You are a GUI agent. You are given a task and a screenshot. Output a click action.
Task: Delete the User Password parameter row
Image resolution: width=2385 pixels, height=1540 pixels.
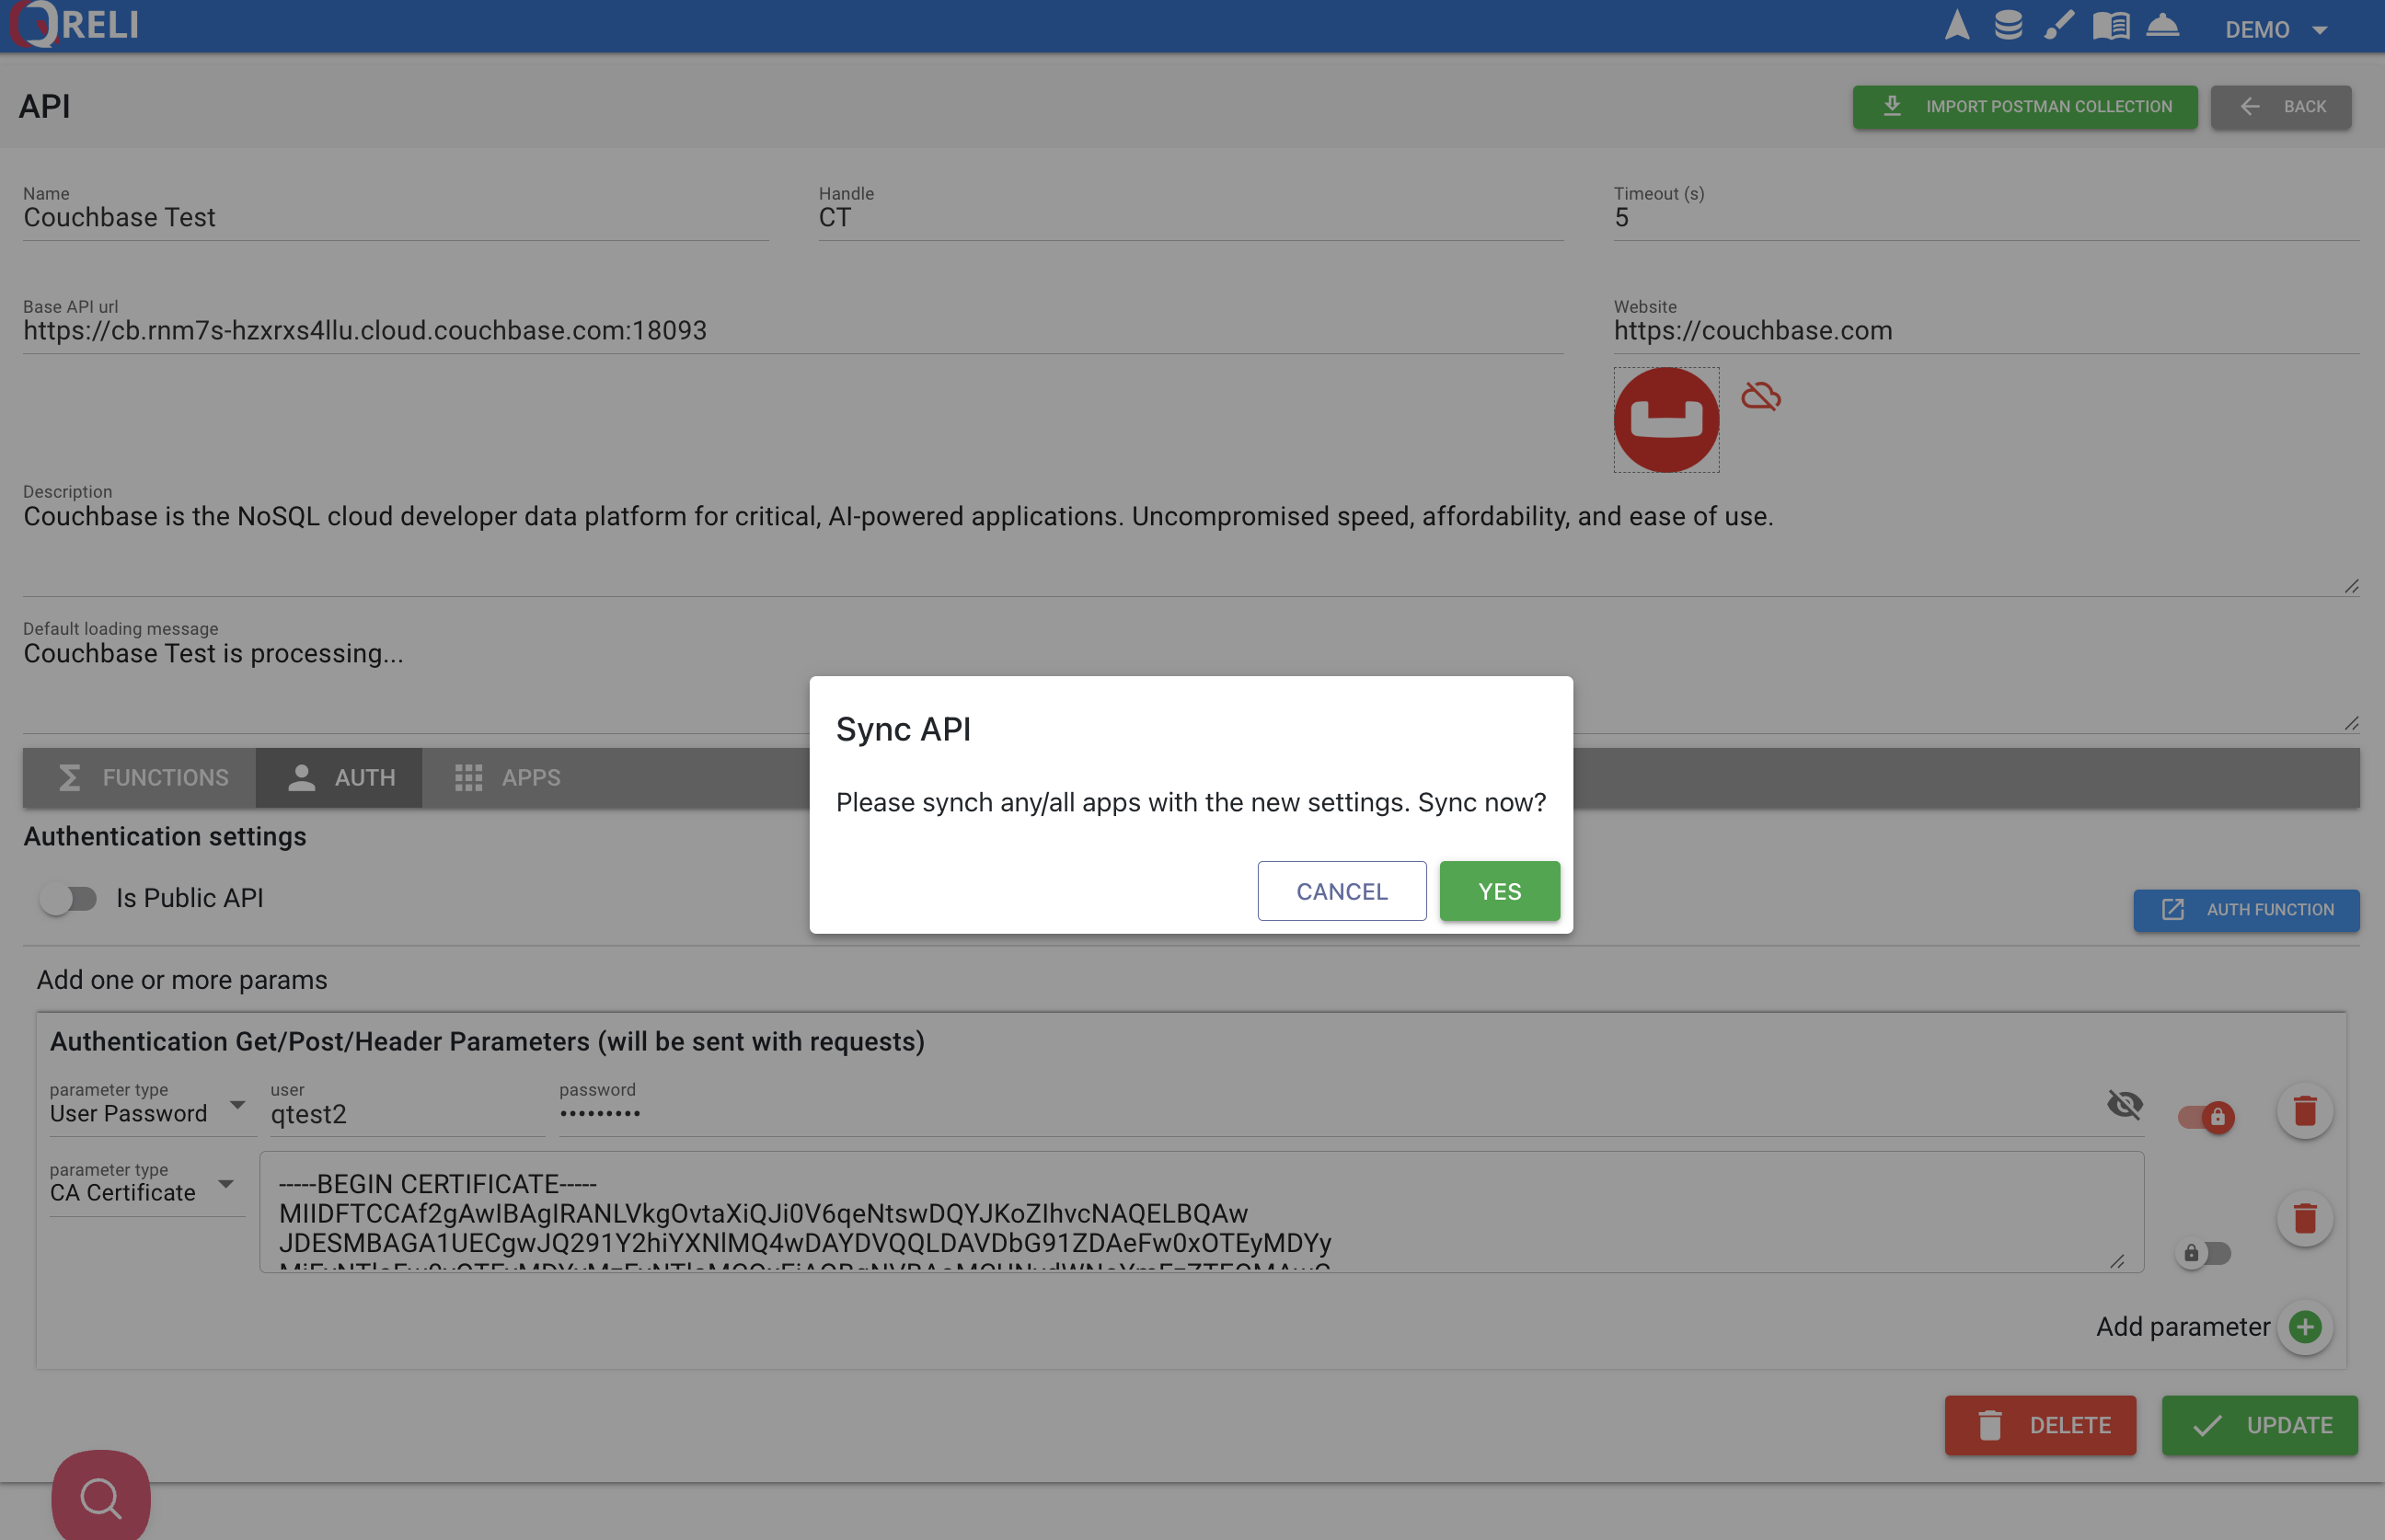(x=2304, y=1111)
